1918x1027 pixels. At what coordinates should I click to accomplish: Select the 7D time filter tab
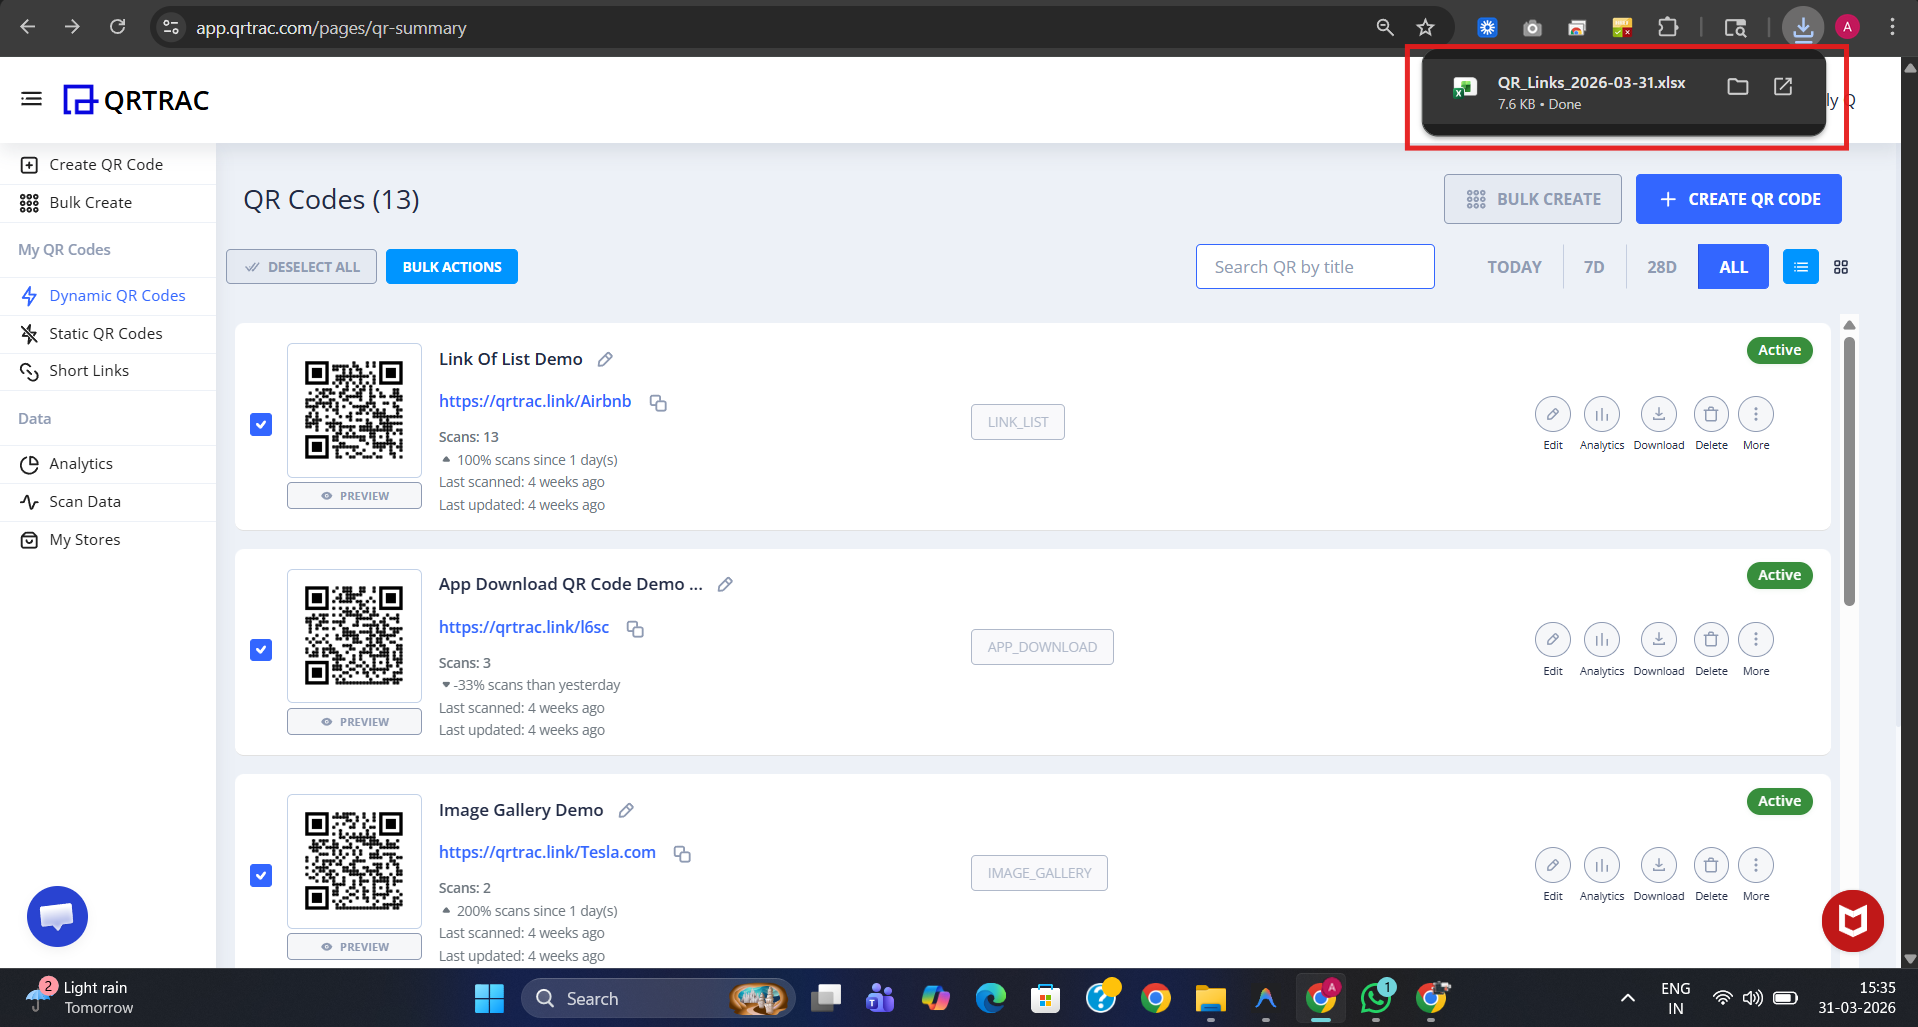[x=1593, y=267]
